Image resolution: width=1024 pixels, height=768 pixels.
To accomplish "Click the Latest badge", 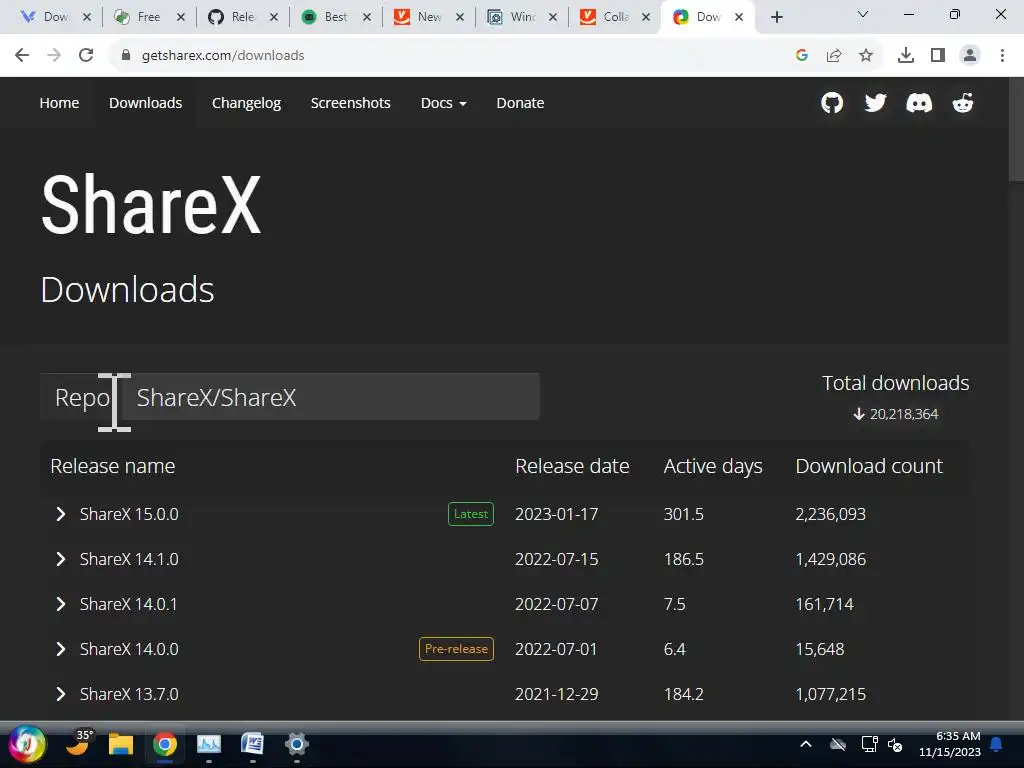I will (x=471, y=514).
